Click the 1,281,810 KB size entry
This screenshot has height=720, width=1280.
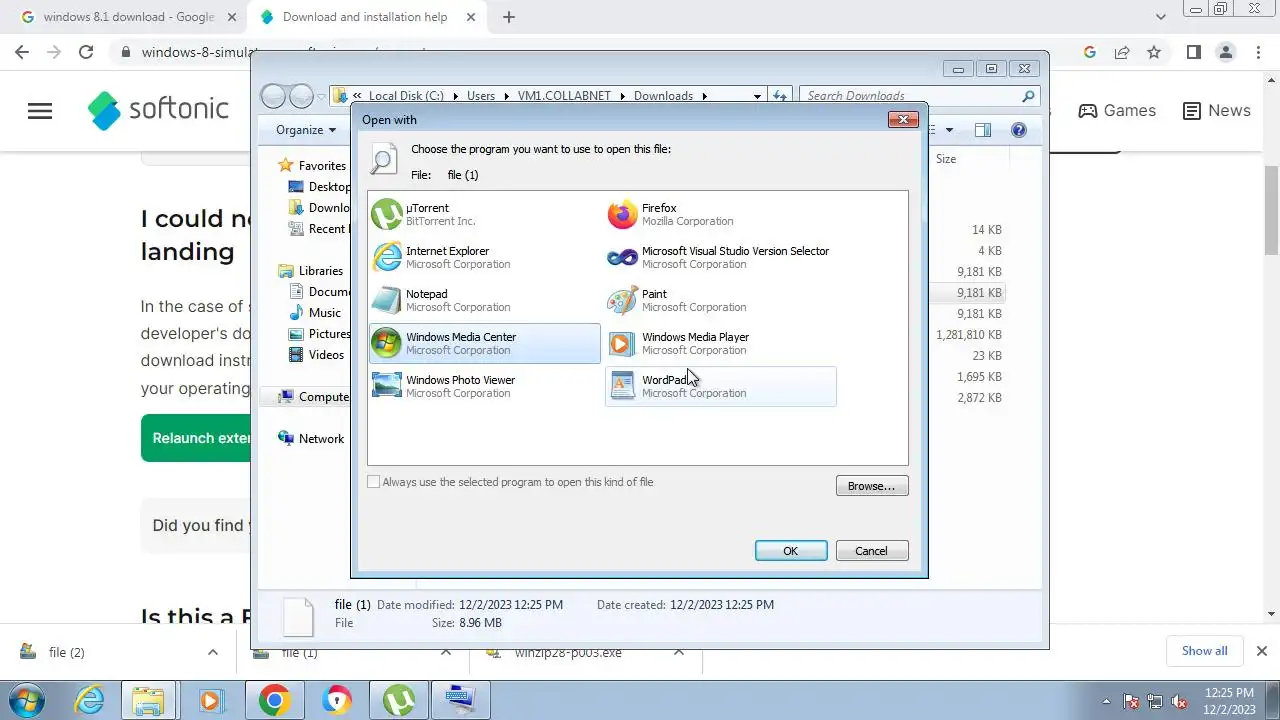coord(969,335)
